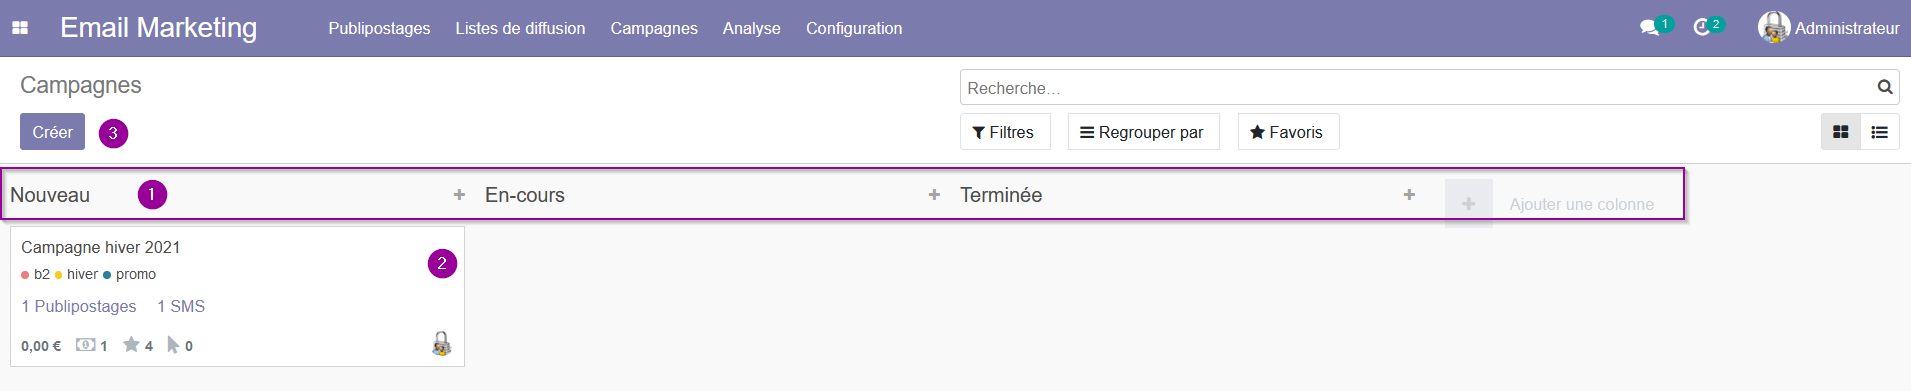Add a card in Nouveau column
This screenshot has width=1911, height=391.
[459, 195]
